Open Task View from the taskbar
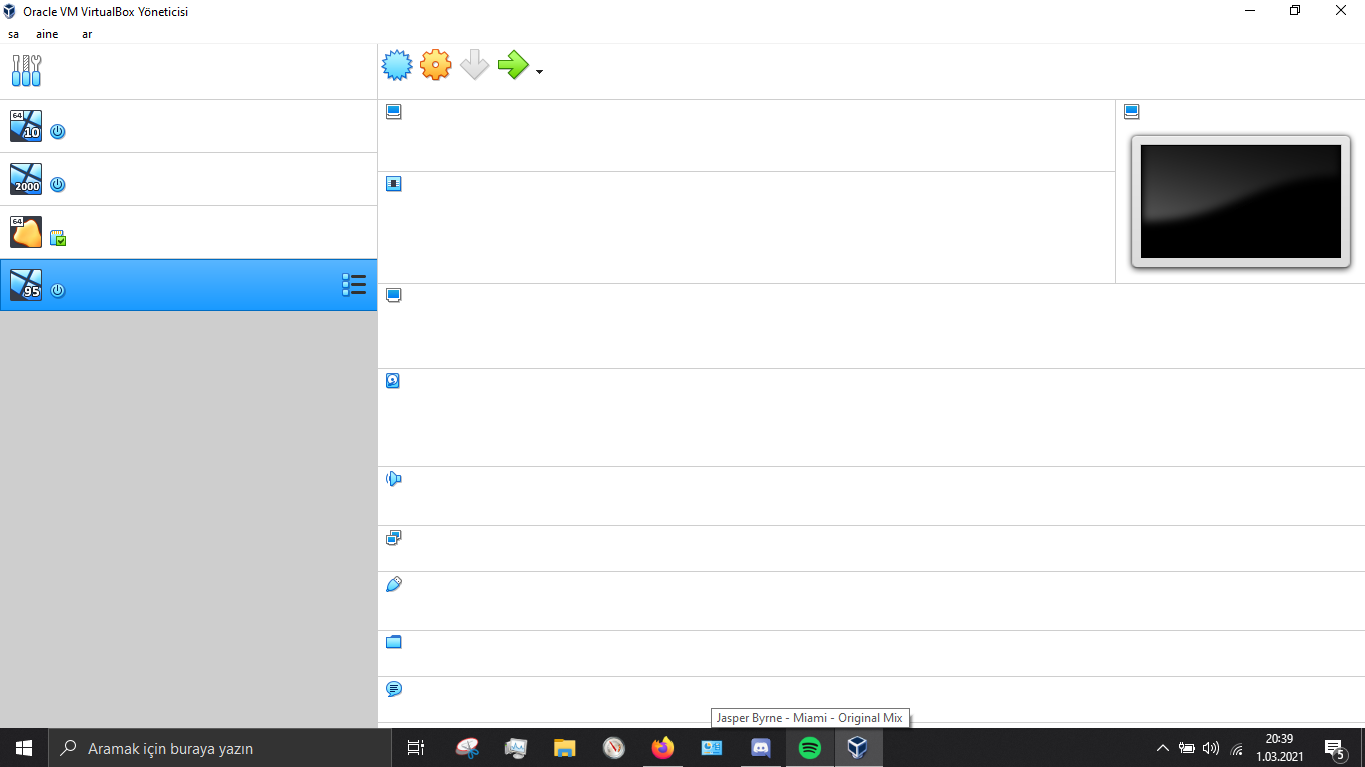 (416, 748)
